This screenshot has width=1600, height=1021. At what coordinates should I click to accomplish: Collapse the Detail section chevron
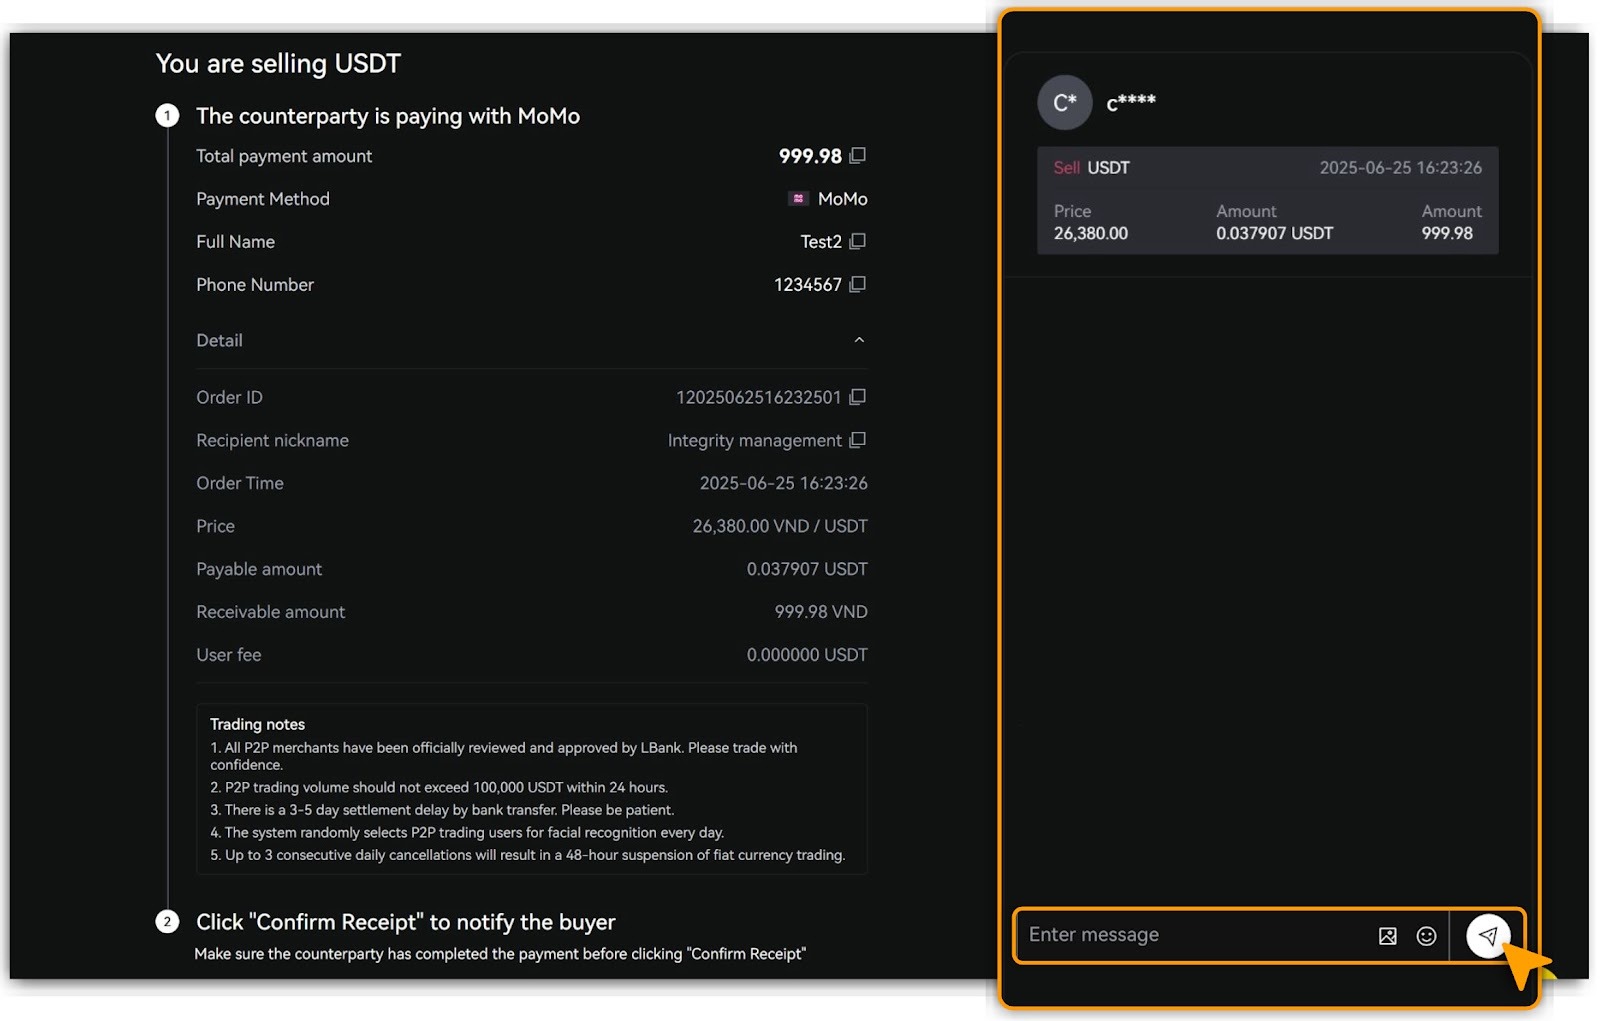coord(859,341)
